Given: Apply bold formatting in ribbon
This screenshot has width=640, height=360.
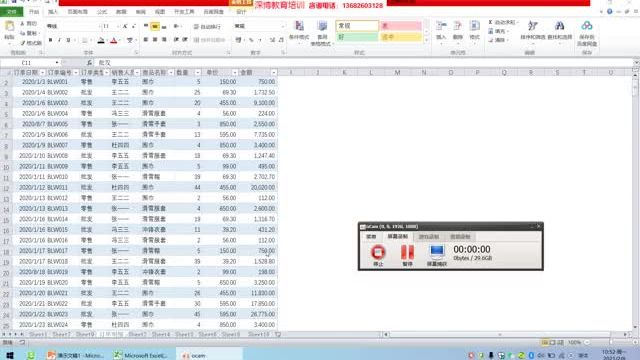Looking at the screenshot, I should point(50,40).
